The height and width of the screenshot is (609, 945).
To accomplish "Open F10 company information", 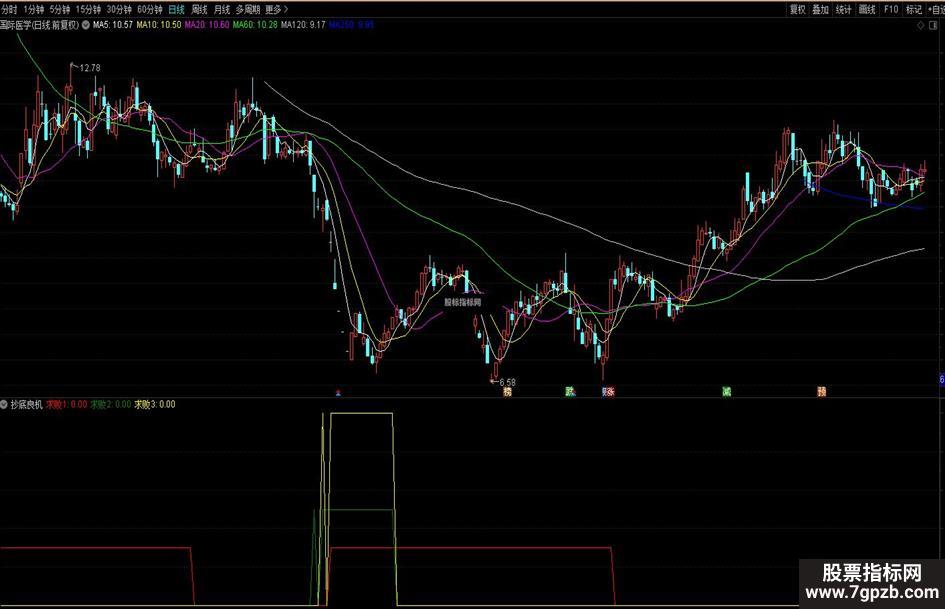I will [891, 10].
